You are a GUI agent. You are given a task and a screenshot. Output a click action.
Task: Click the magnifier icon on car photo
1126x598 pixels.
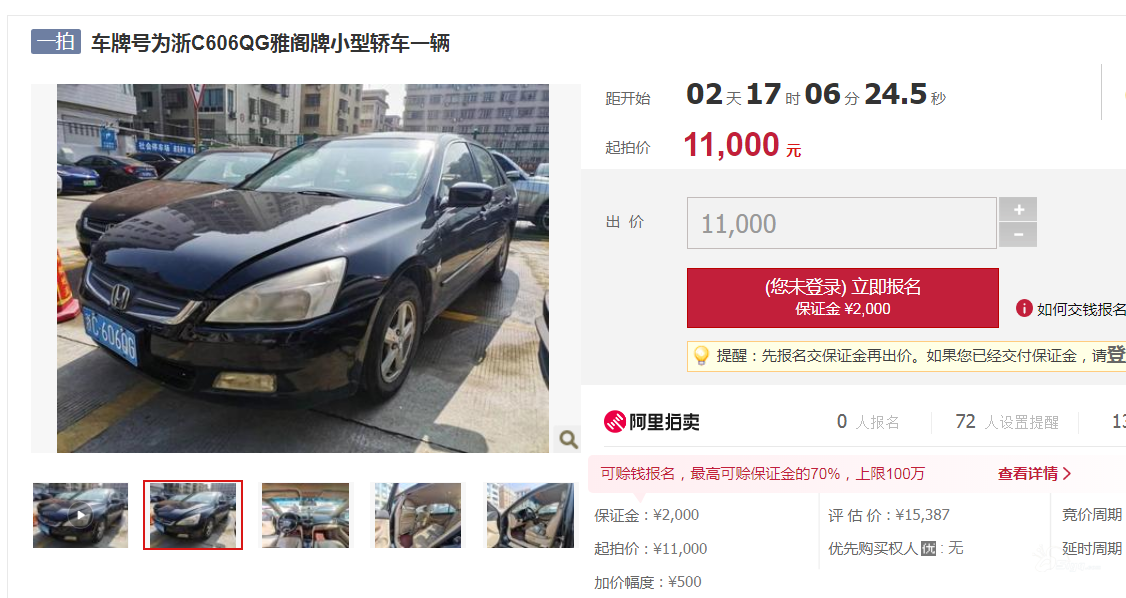[568, 439]
